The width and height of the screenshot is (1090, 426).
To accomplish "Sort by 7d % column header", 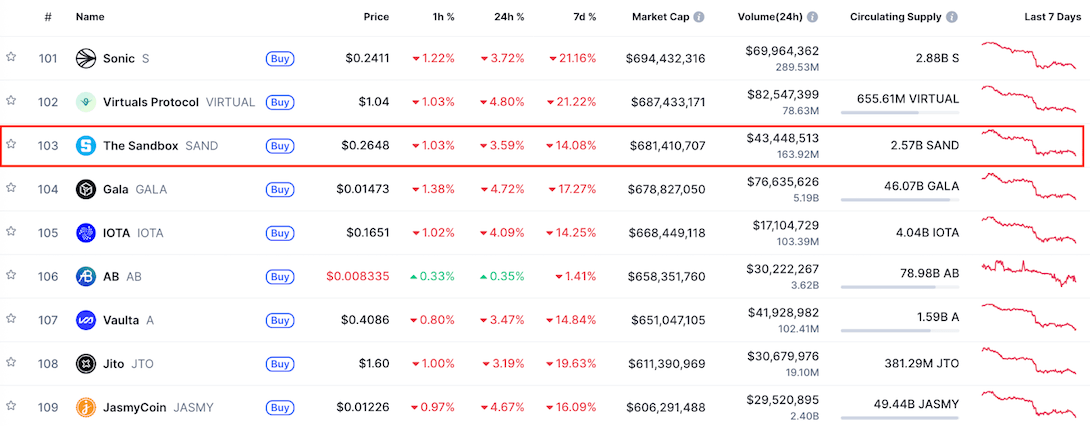I will [x=577, y=17].
